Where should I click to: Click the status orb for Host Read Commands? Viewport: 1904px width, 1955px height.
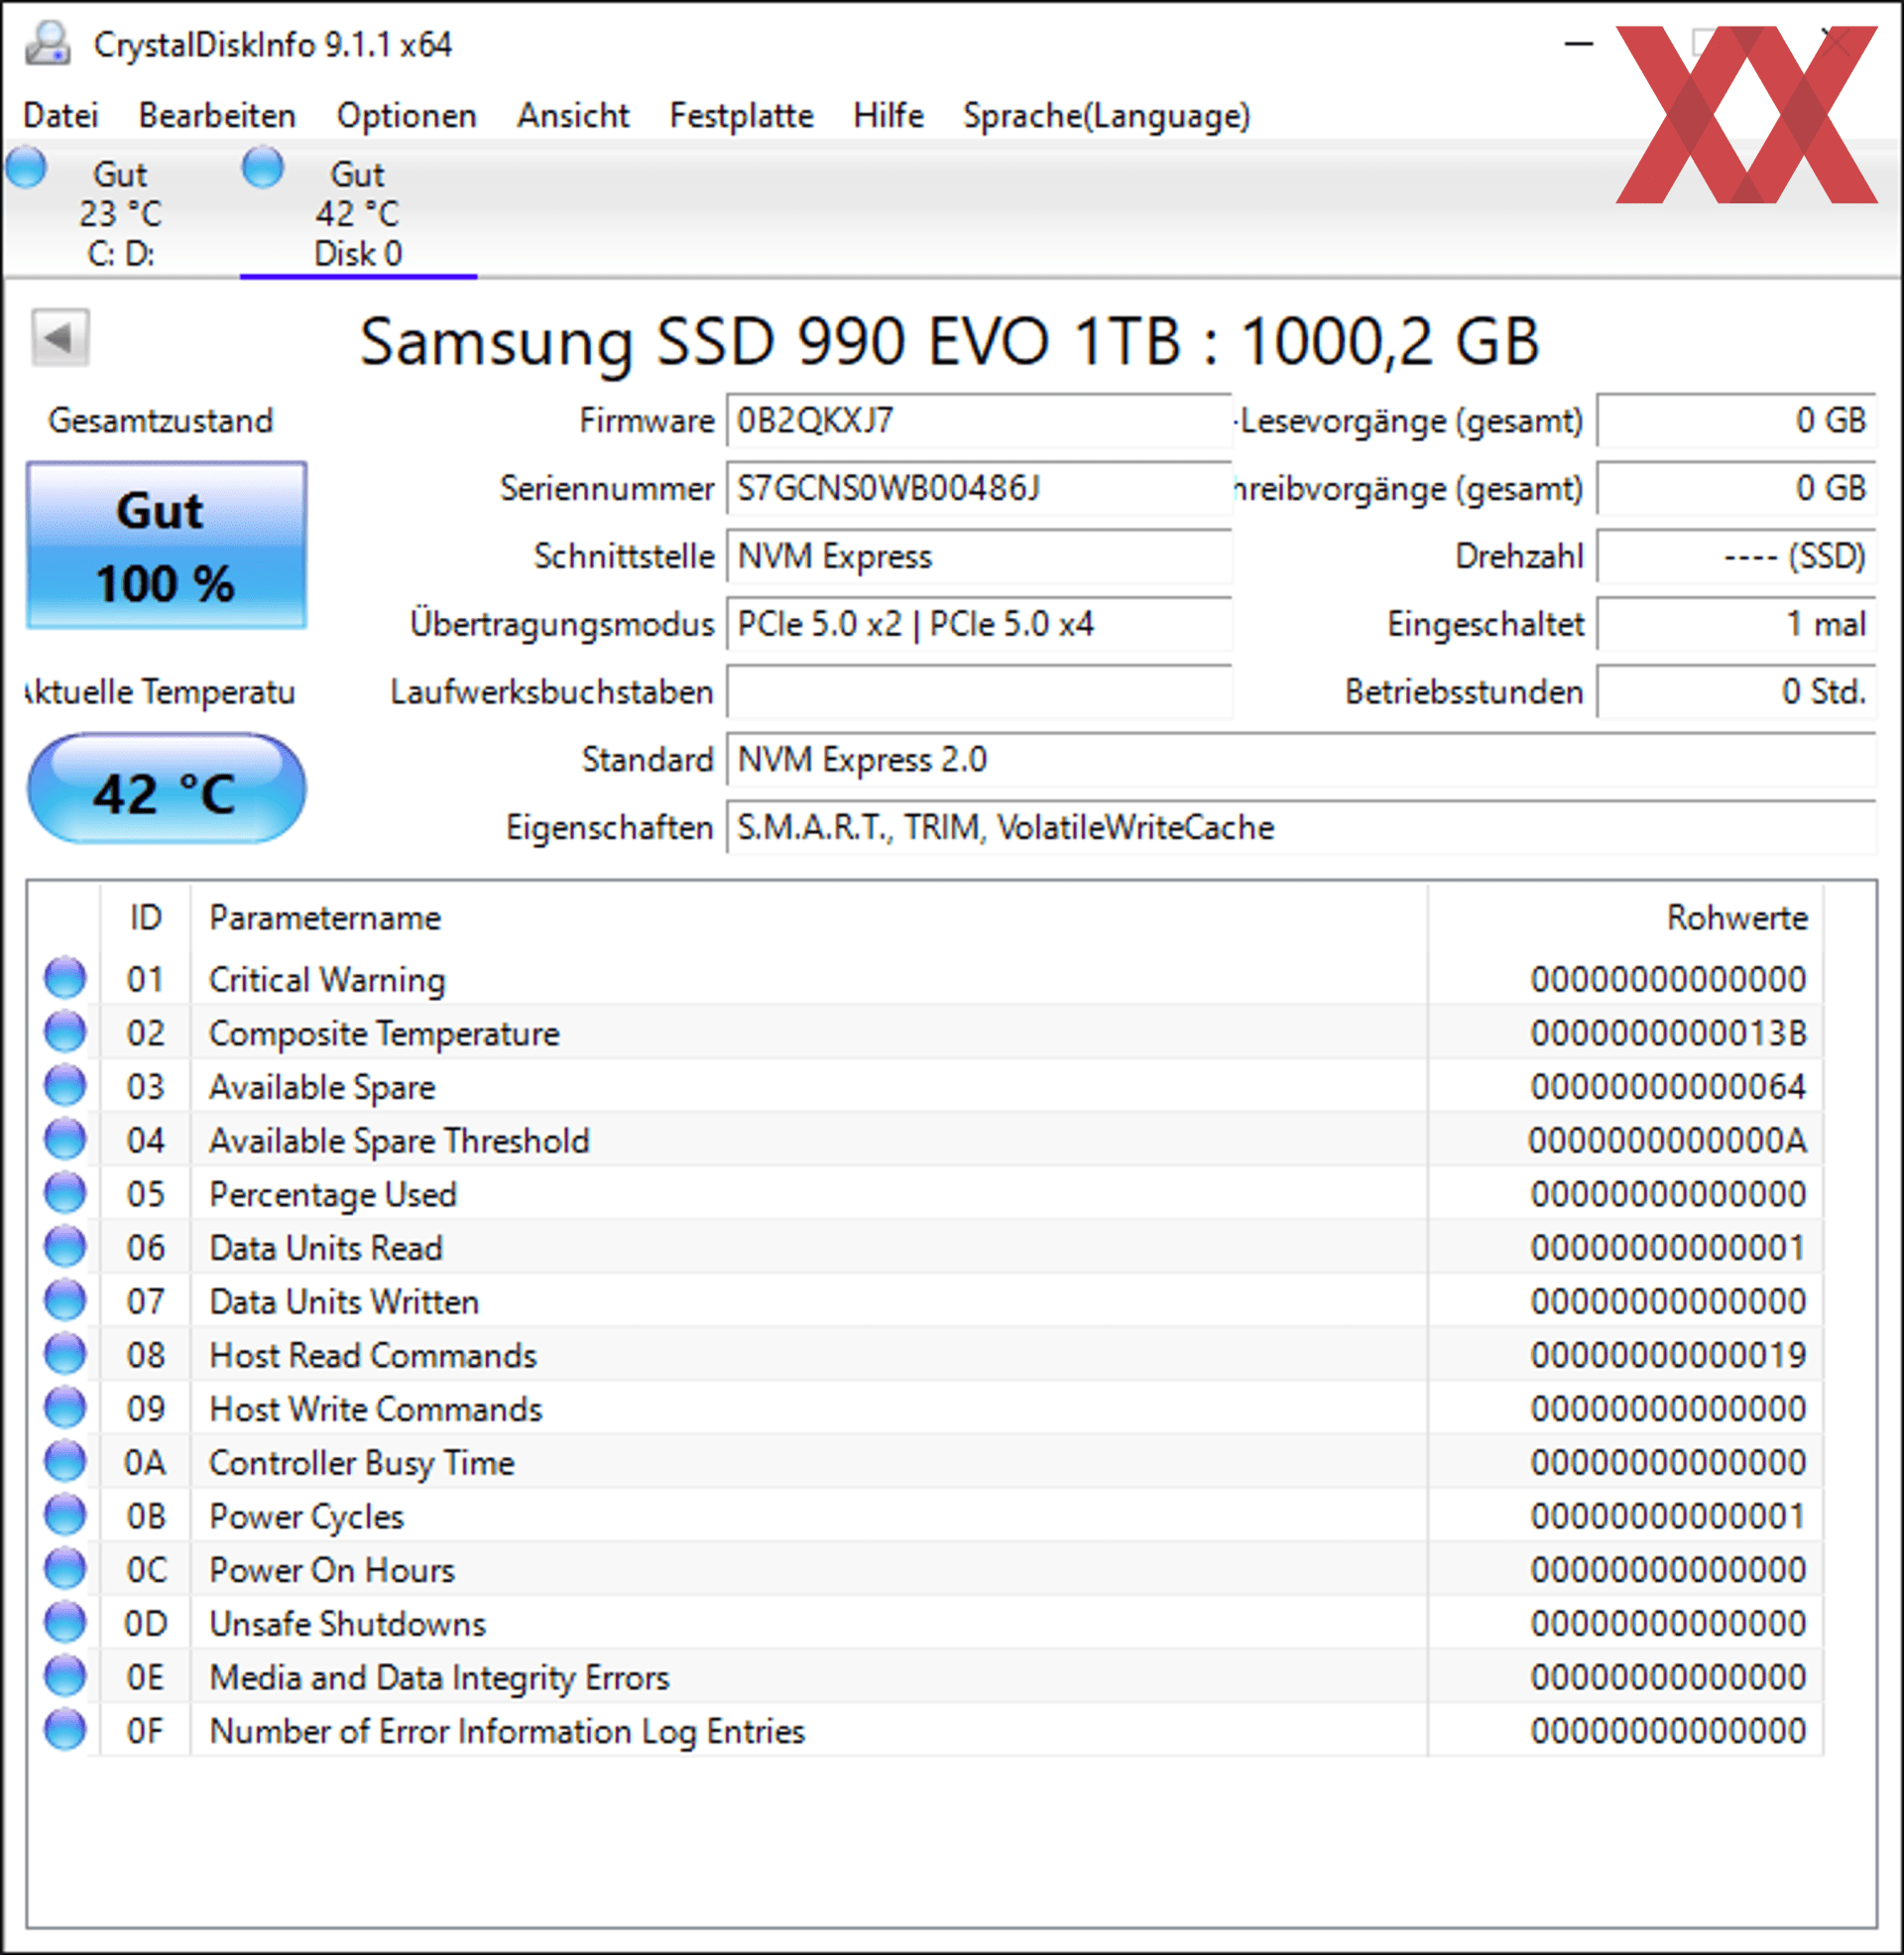click(x=65, y=1354)
